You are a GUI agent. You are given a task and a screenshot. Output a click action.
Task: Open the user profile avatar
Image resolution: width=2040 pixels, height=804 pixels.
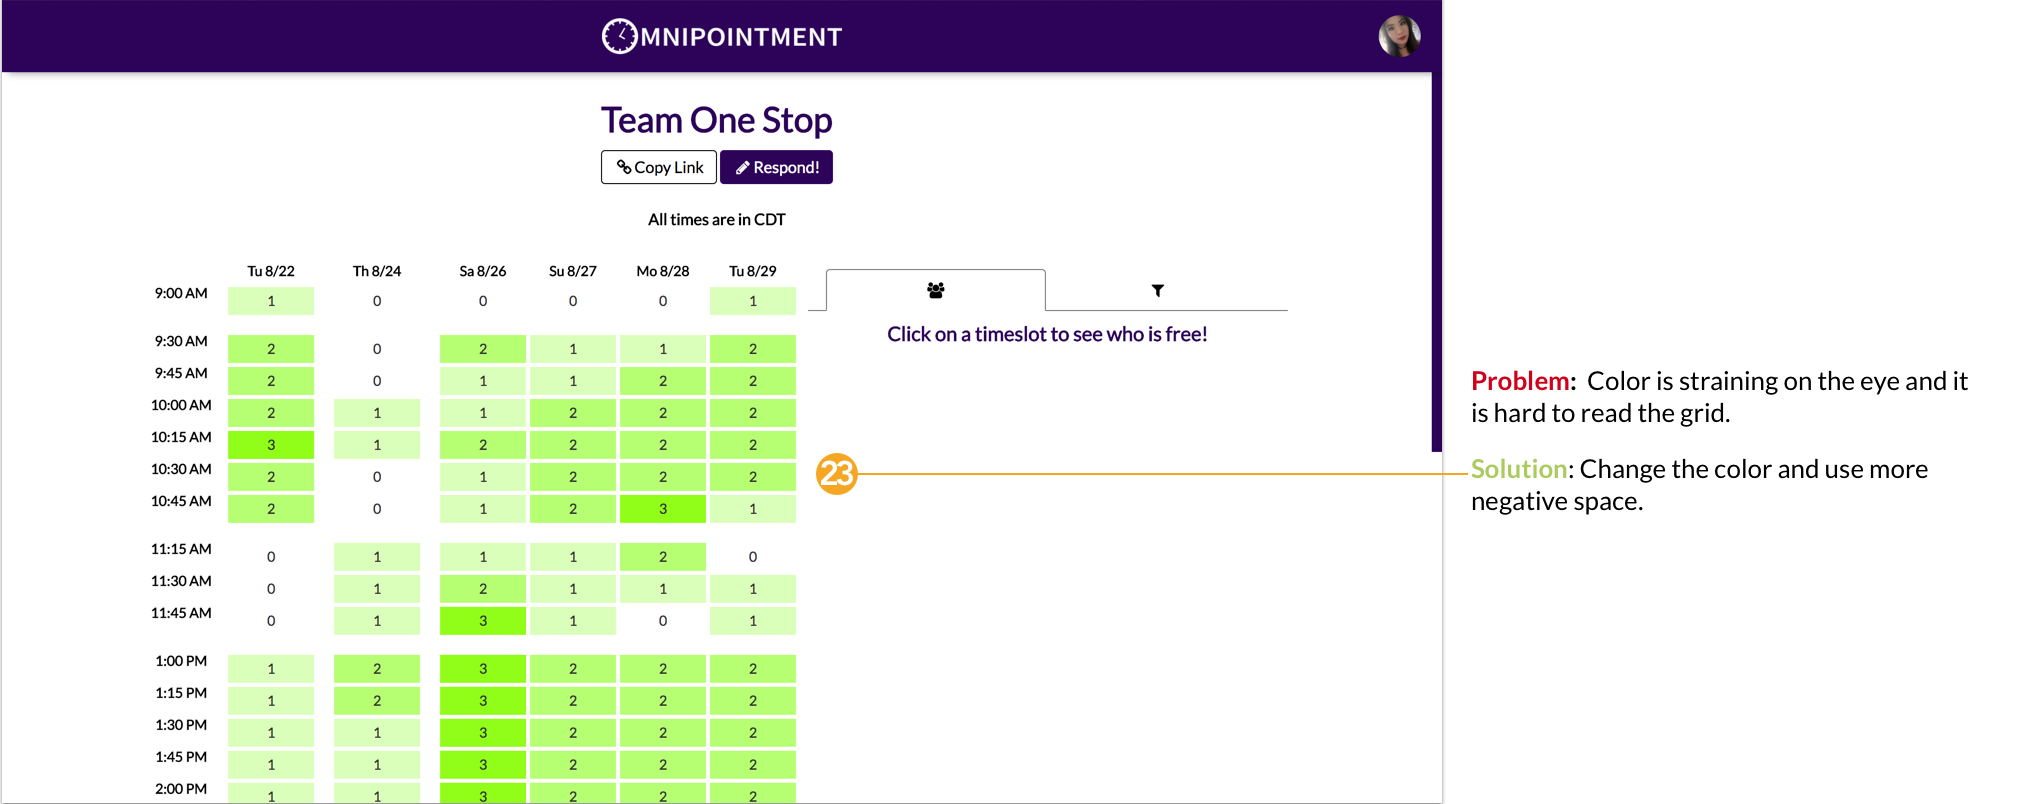(1399, 36)
